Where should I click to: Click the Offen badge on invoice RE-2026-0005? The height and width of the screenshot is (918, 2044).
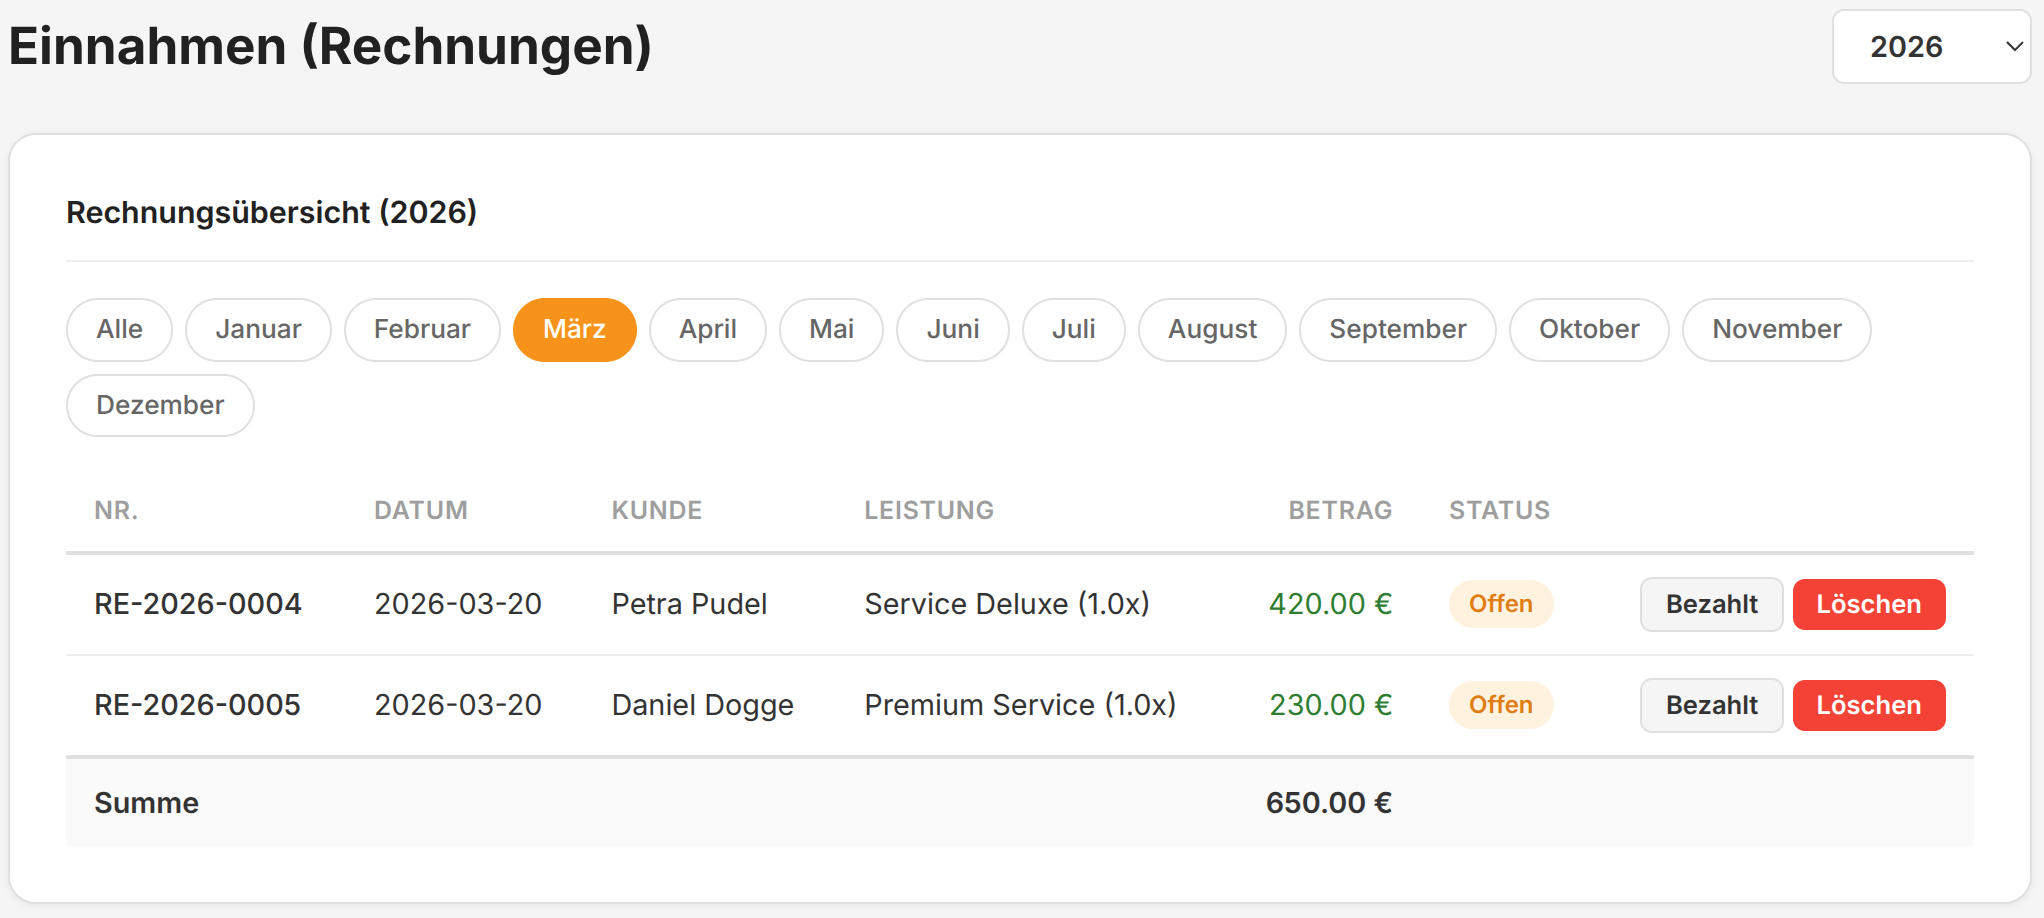[1500, 706]
